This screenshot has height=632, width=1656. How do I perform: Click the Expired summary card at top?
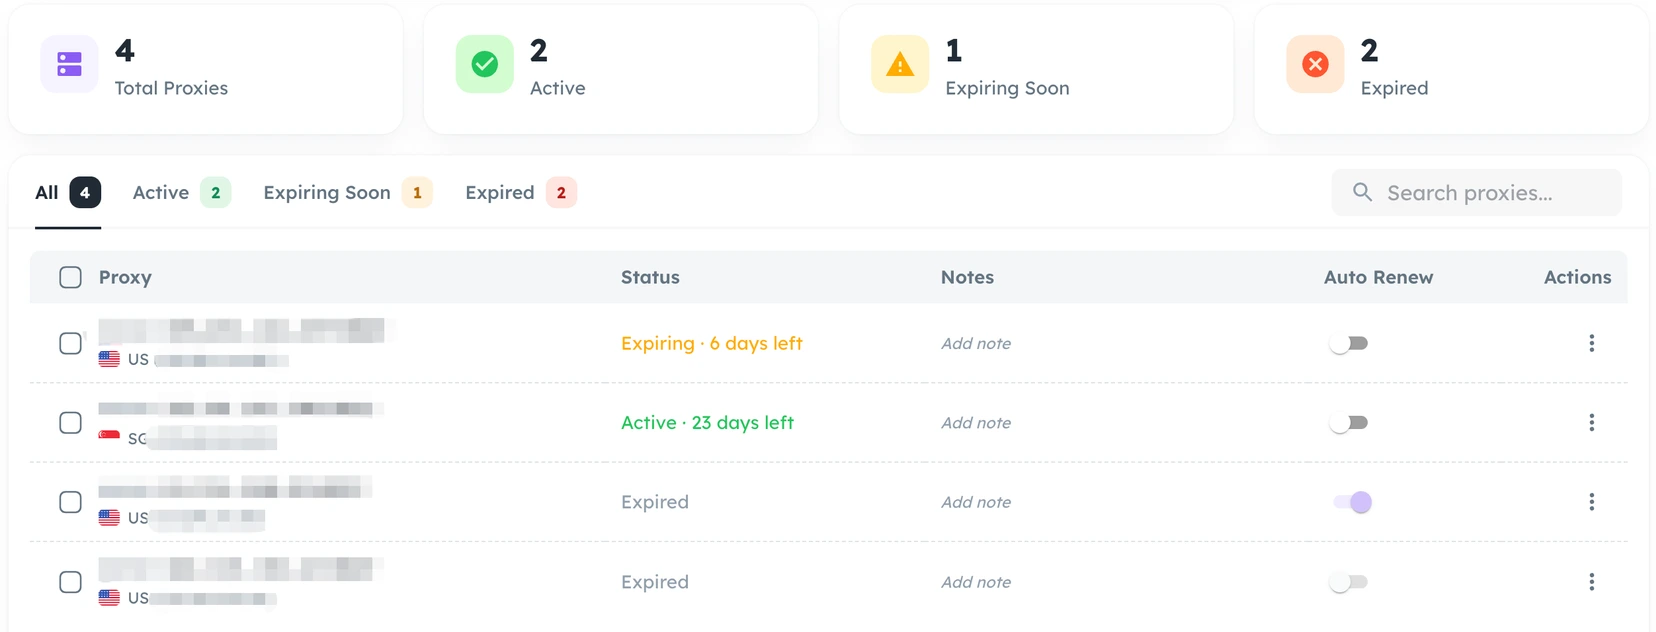coord(1451,68)
